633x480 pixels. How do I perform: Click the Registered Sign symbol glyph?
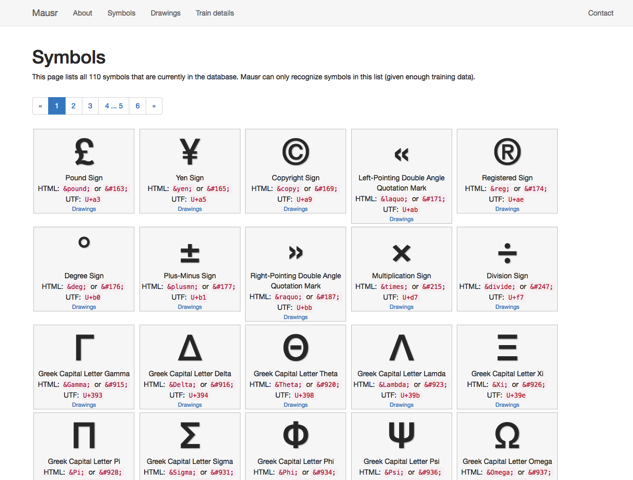click(x=507, y=152)
